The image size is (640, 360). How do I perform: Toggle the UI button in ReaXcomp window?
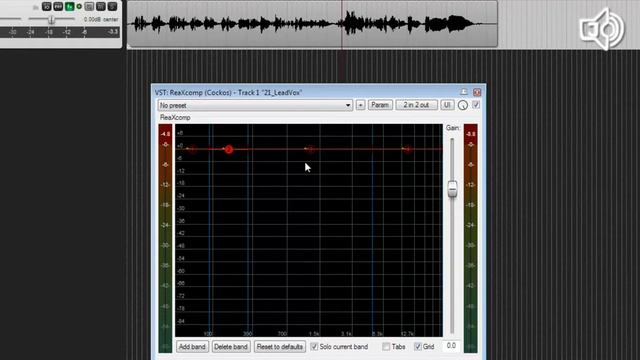[x=447, y=105]
